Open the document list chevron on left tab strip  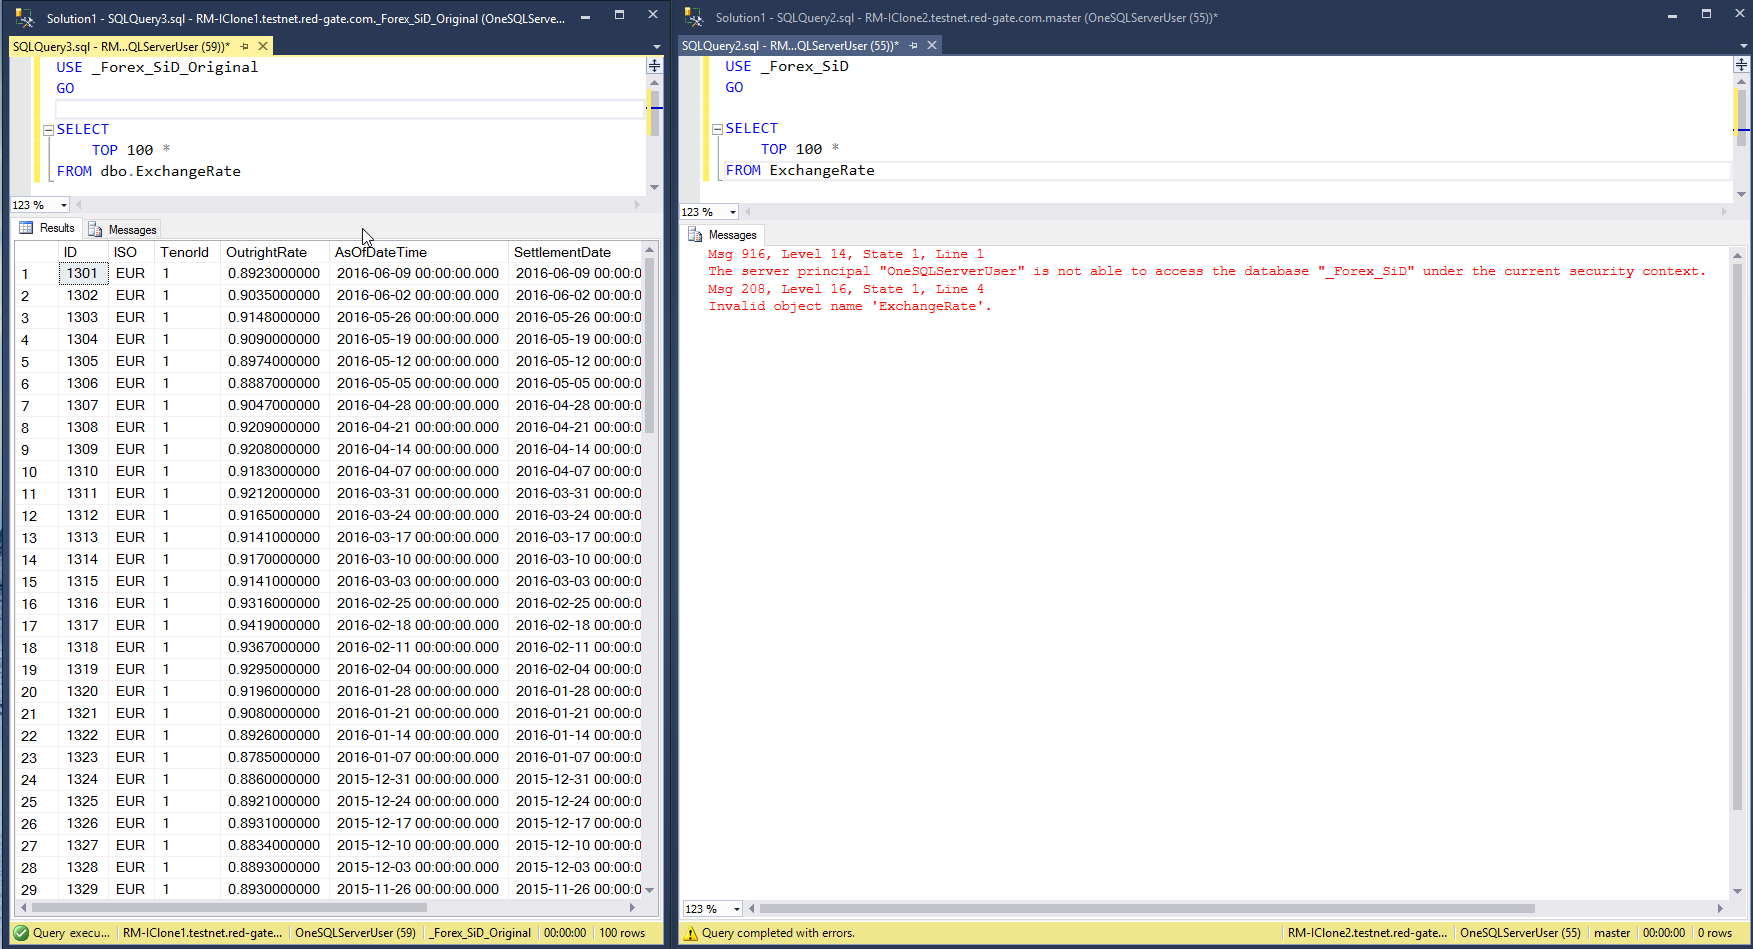click(656, 46)
